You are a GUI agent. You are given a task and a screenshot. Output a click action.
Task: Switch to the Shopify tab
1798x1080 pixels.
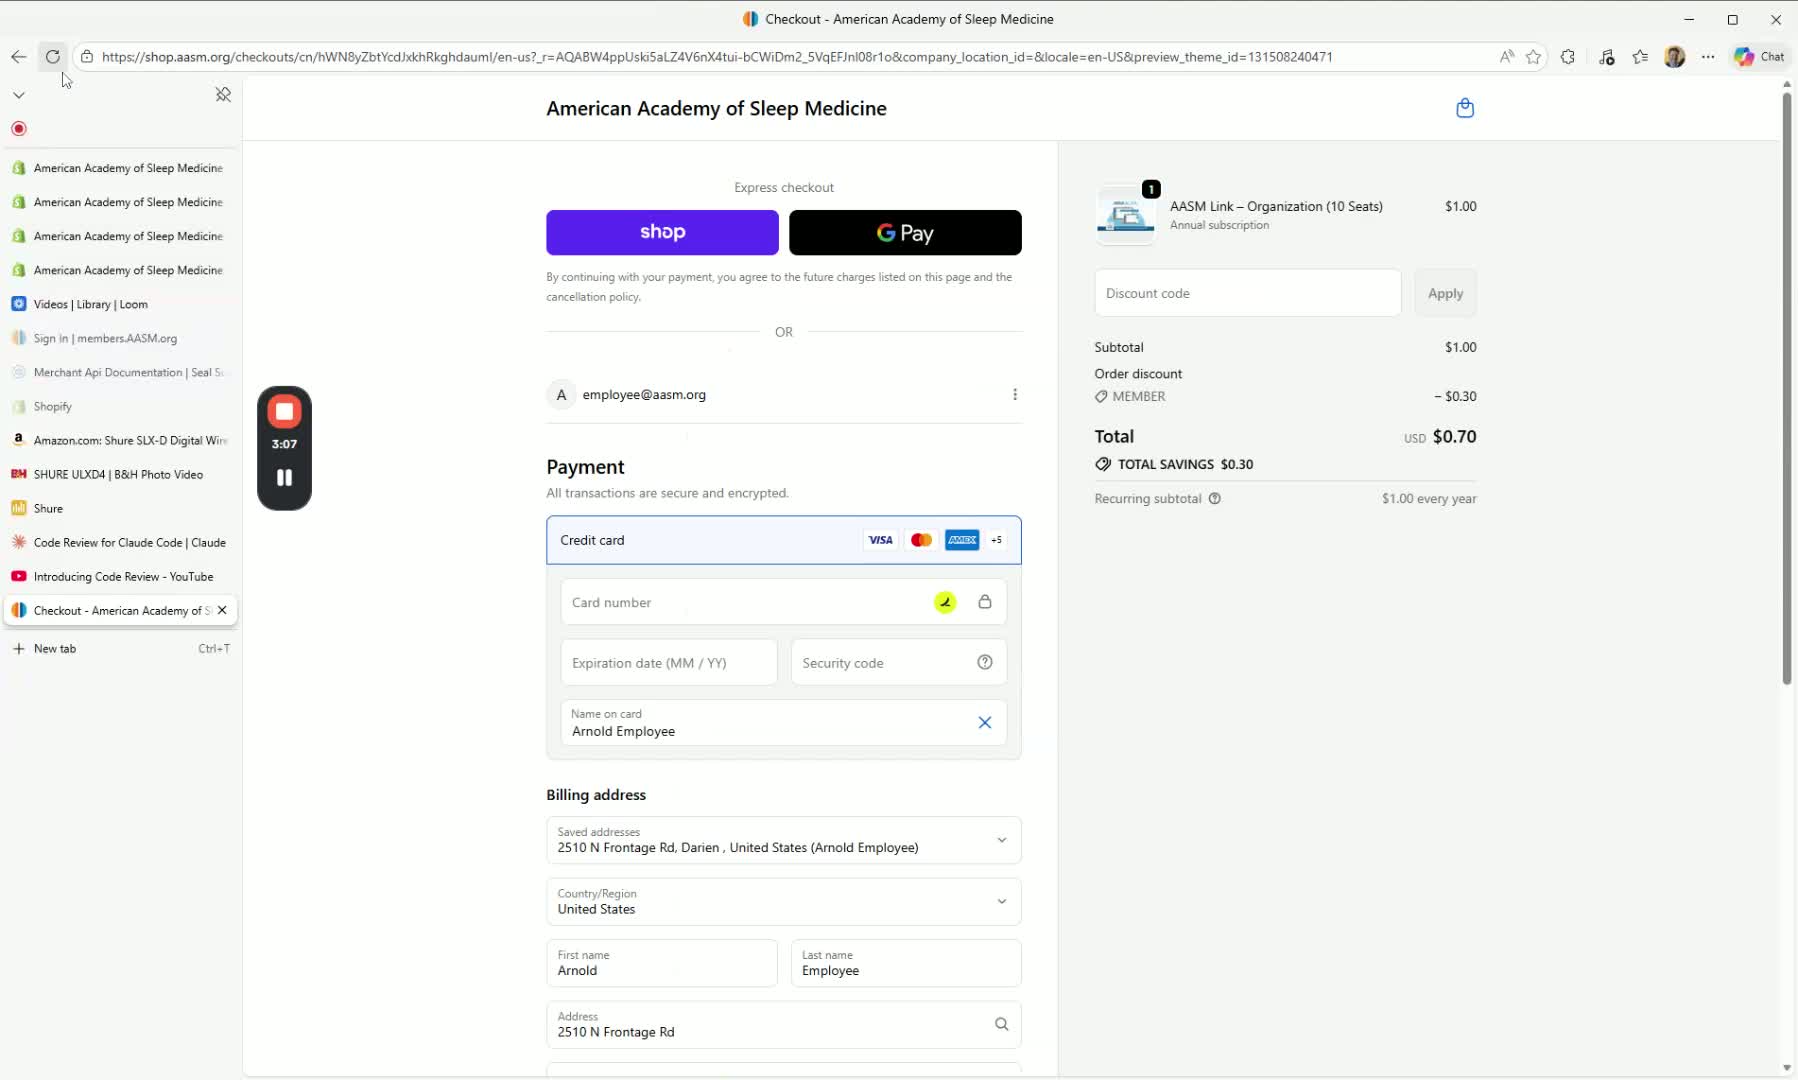tap(121, 406)
